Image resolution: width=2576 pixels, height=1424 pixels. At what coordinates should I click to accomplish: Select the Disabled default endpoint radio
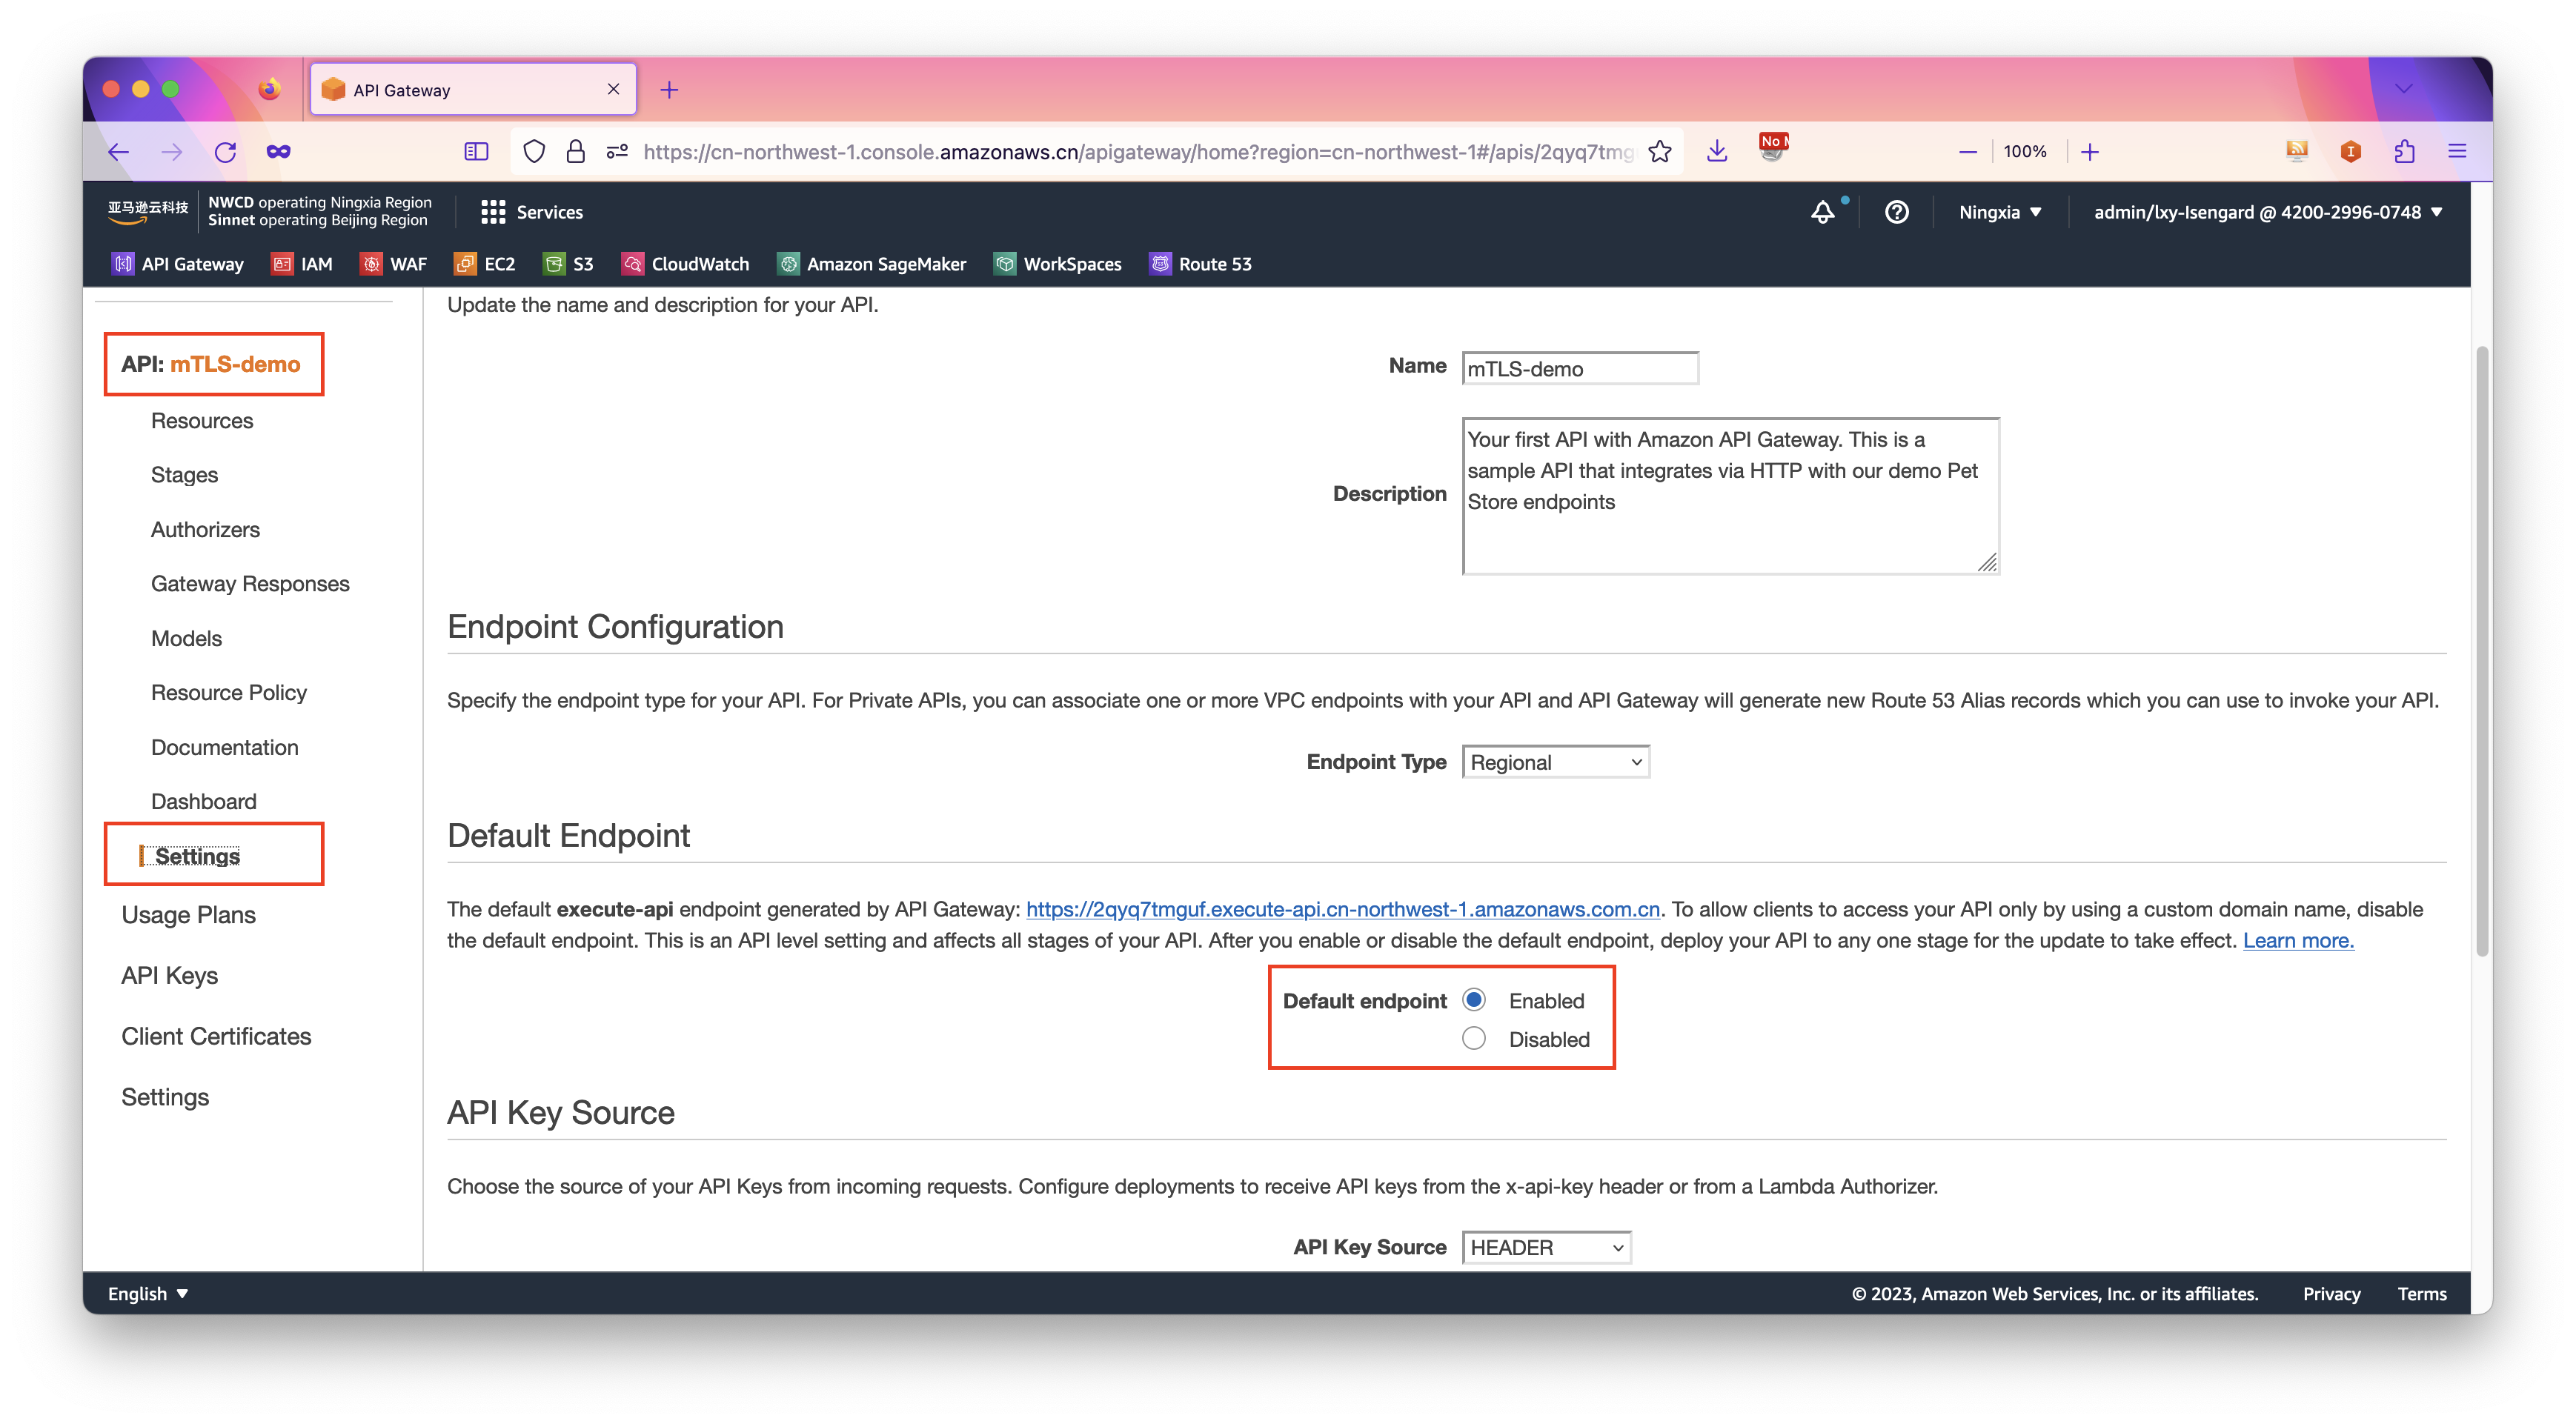(x=1473, y=1038)
